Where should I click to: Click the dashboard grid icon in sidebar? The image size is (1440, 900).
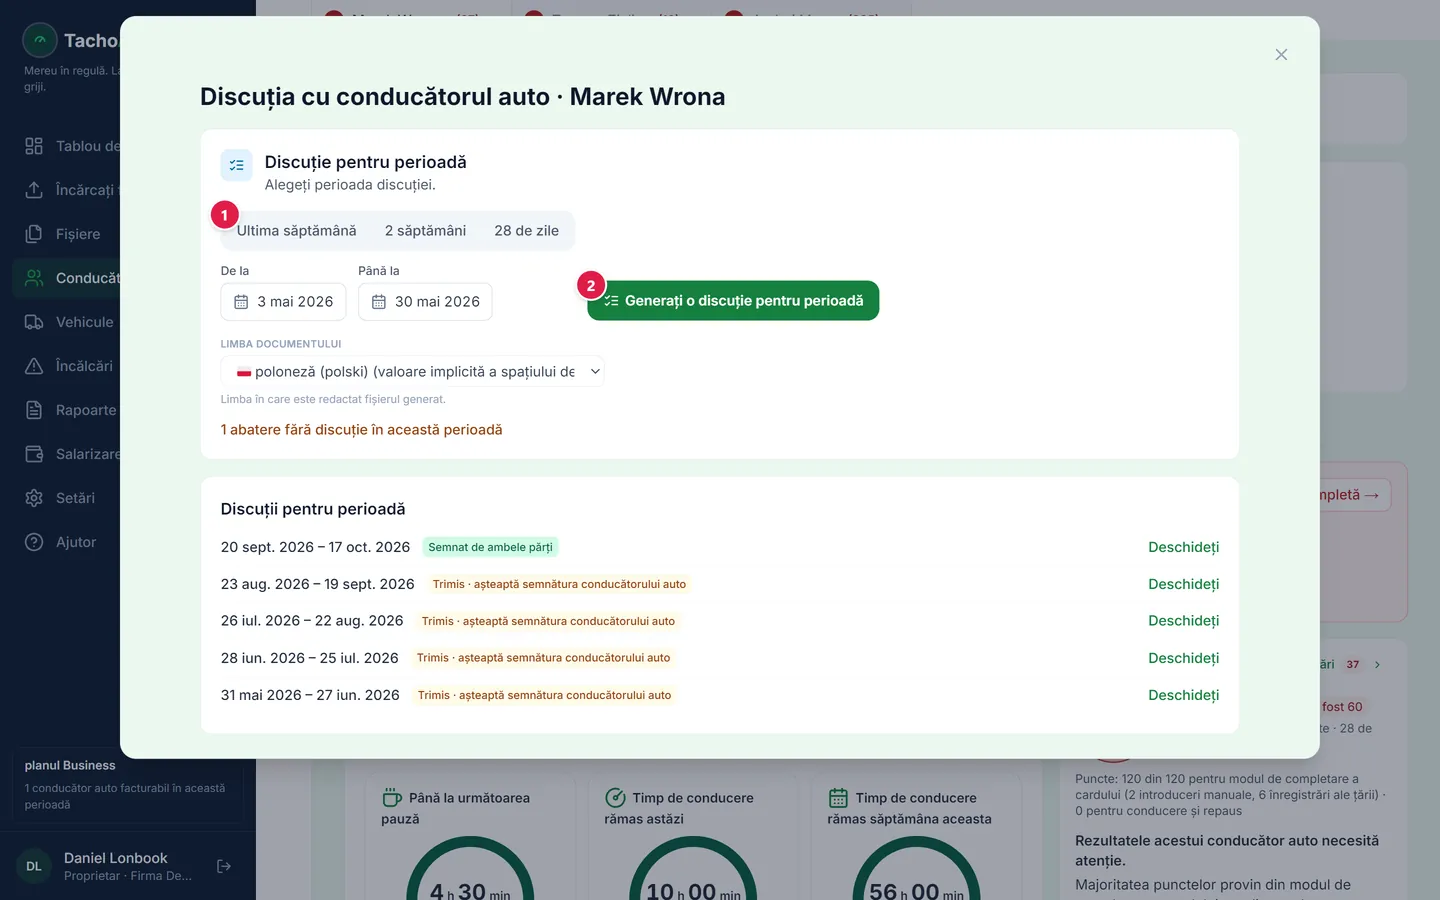[x=34, y=146]
